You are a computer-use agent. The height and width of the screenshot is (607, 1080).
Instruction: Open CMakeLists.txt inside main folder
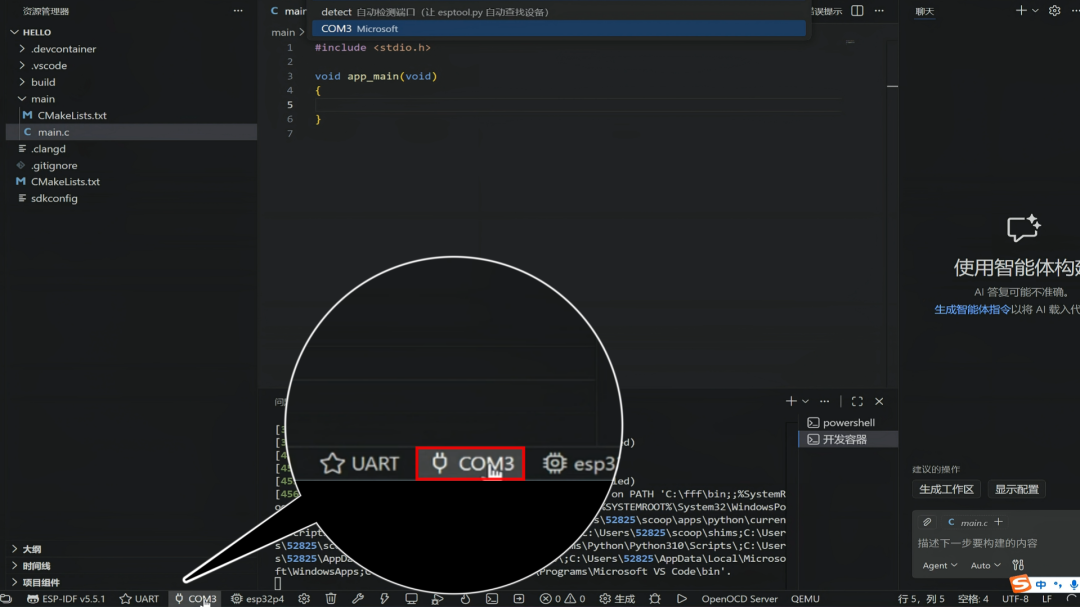click(72, 115)
